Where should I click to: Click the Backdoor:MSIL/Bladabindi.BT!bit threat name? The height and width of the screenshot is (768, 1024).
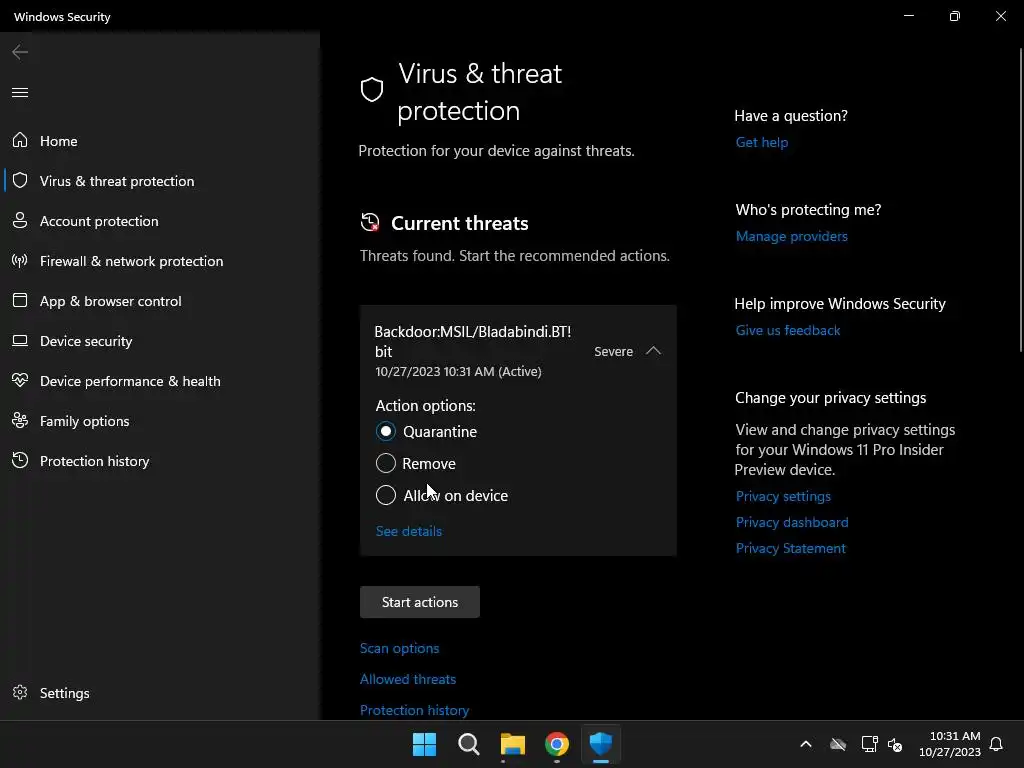[473, 342]
